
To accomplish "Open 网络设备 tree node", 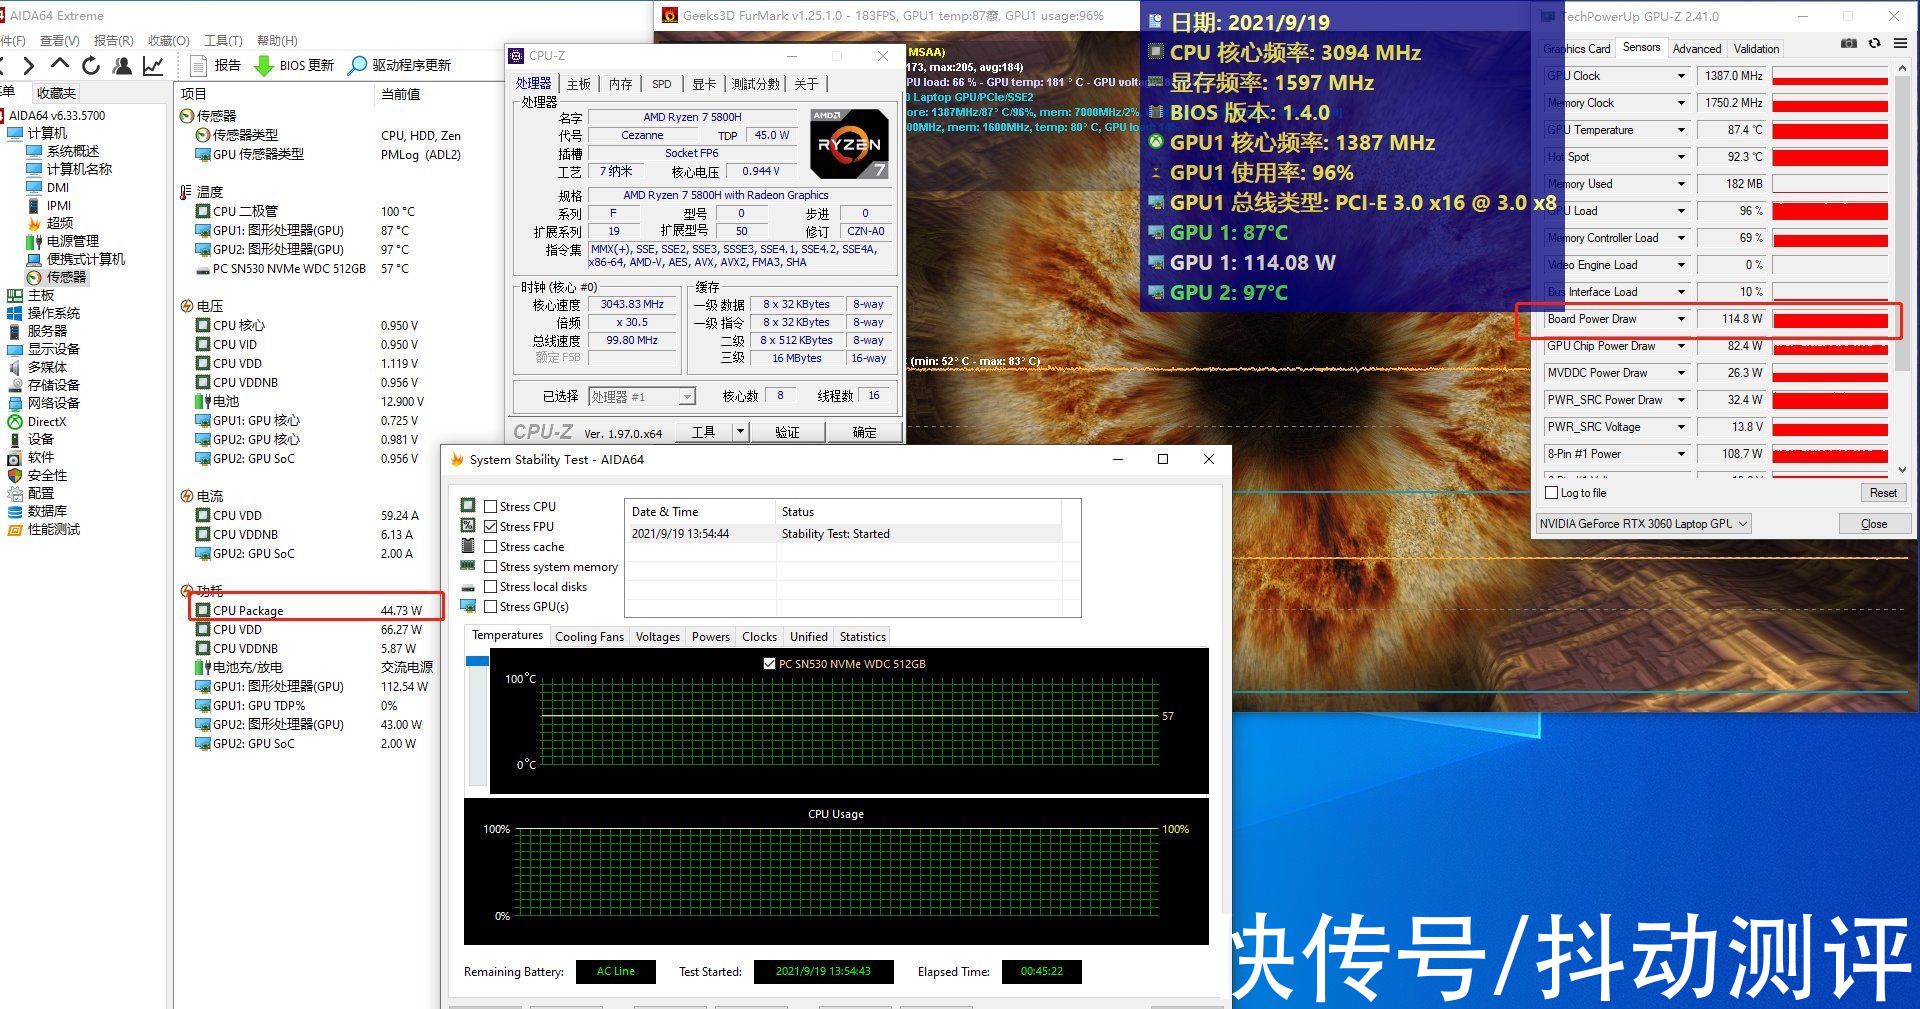I will click(44, 403).
